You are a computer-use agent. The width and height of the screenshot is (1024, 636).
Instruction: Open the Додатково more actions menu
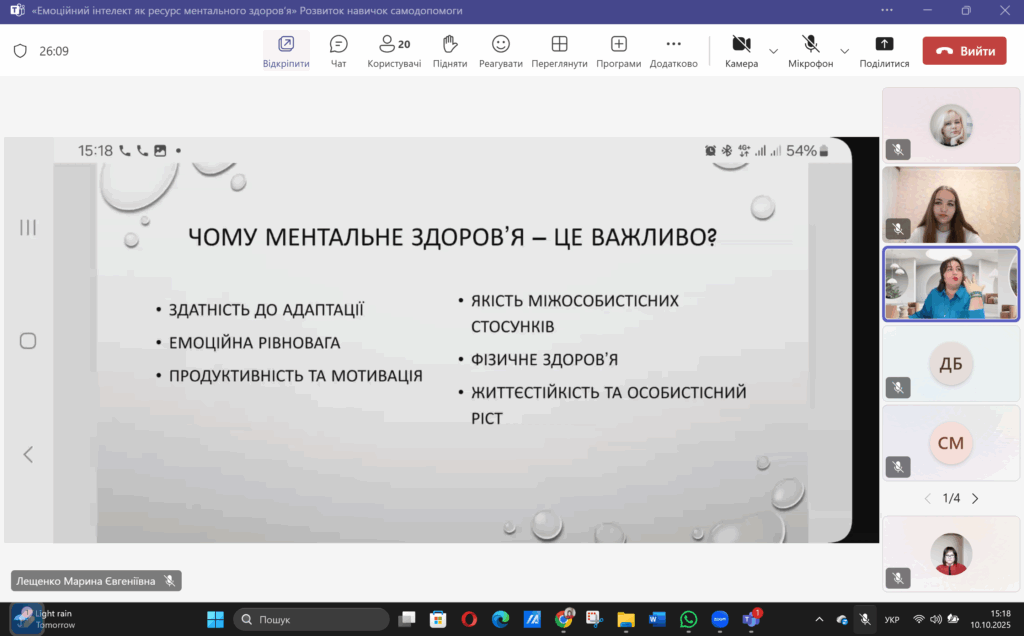click(x=673, y=51)
